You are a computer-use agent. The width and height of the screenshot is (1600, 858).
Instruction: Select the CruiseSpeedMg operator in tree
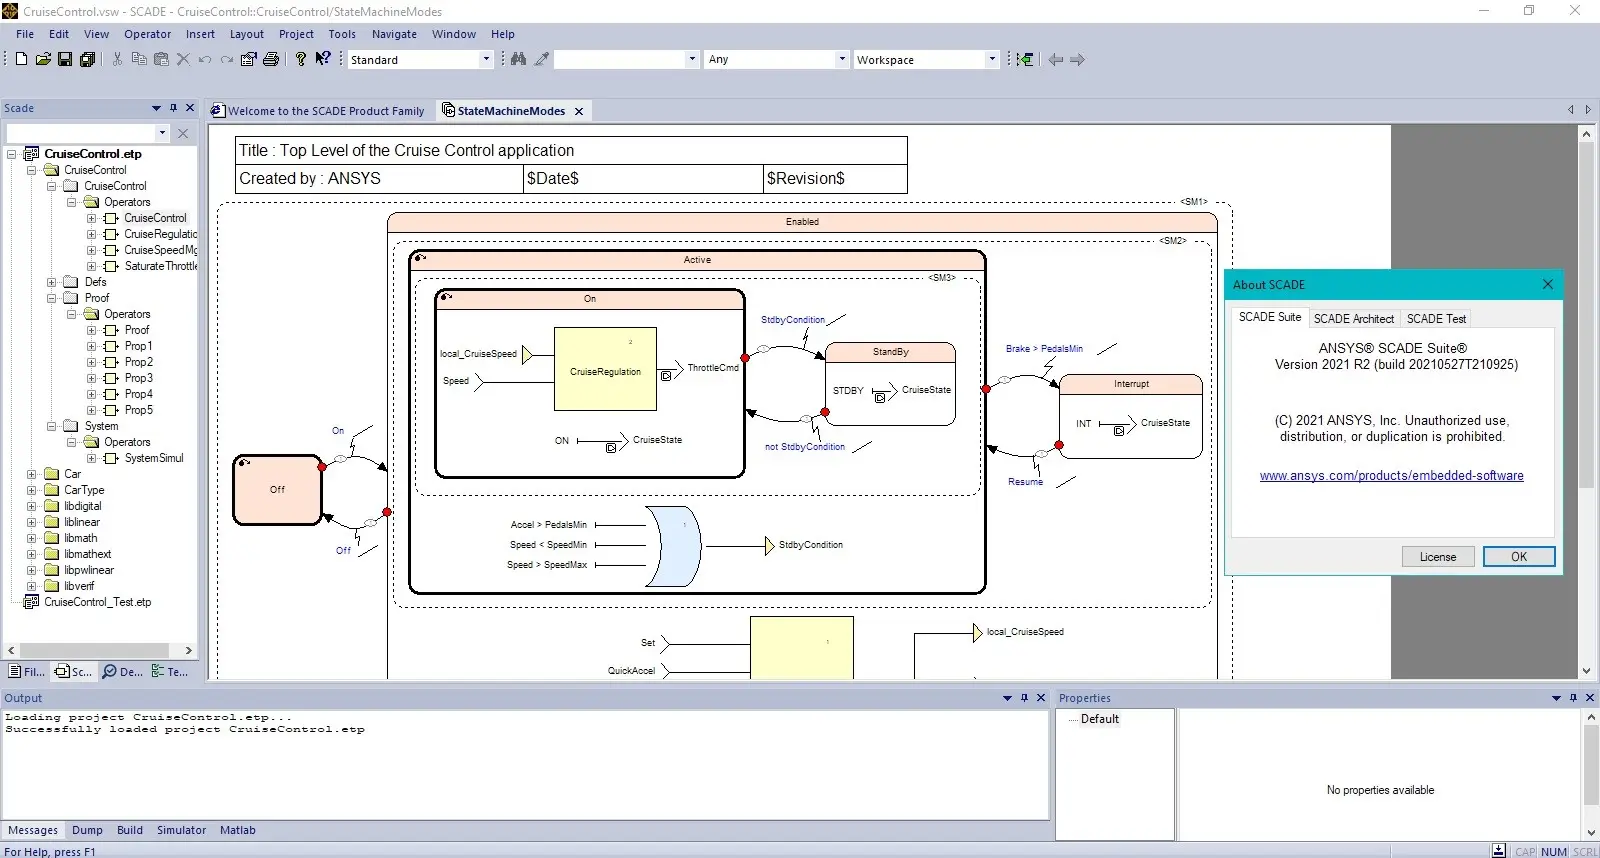point(160,250)
